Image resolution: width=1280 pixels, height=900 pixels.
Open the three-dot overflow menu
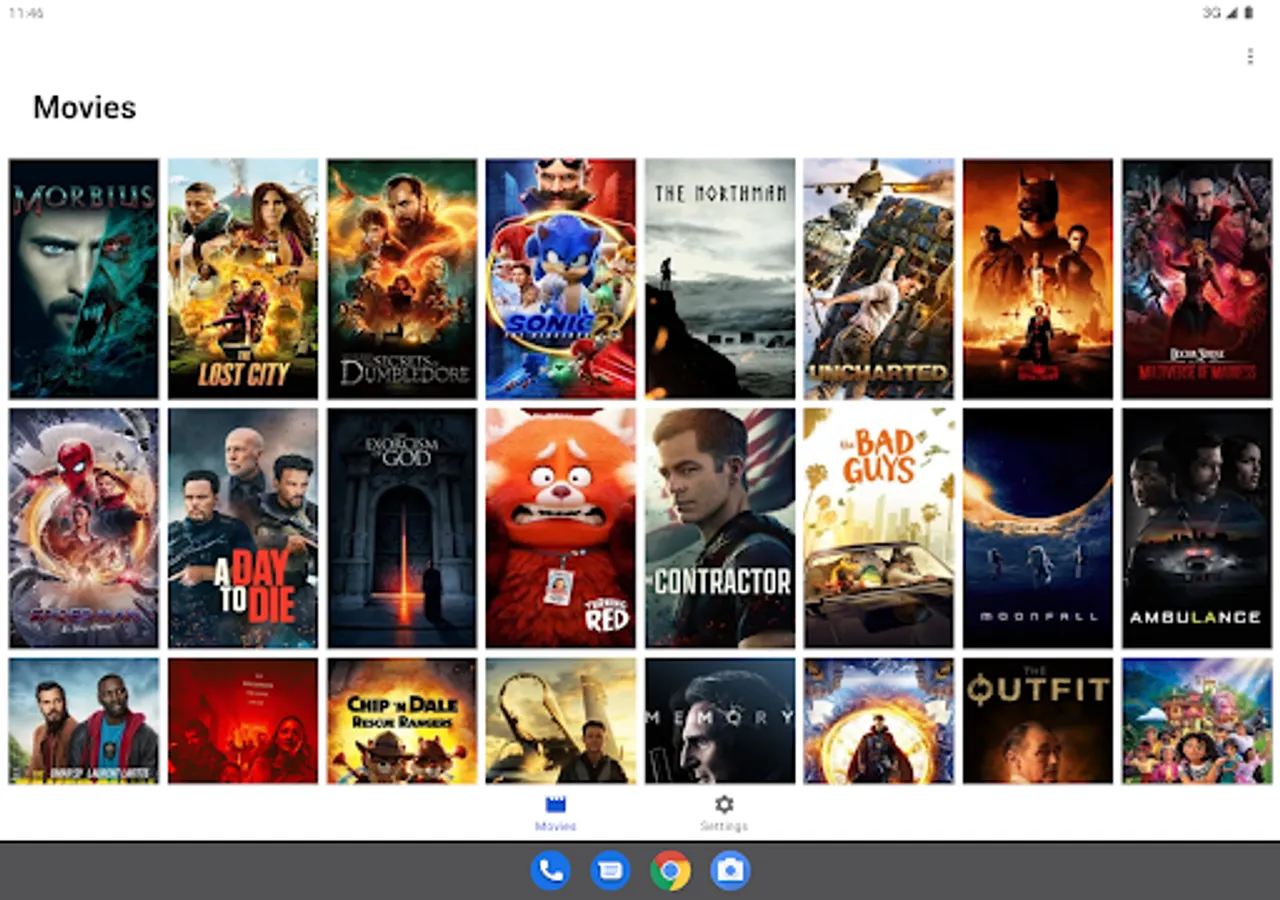point(1250,57)
